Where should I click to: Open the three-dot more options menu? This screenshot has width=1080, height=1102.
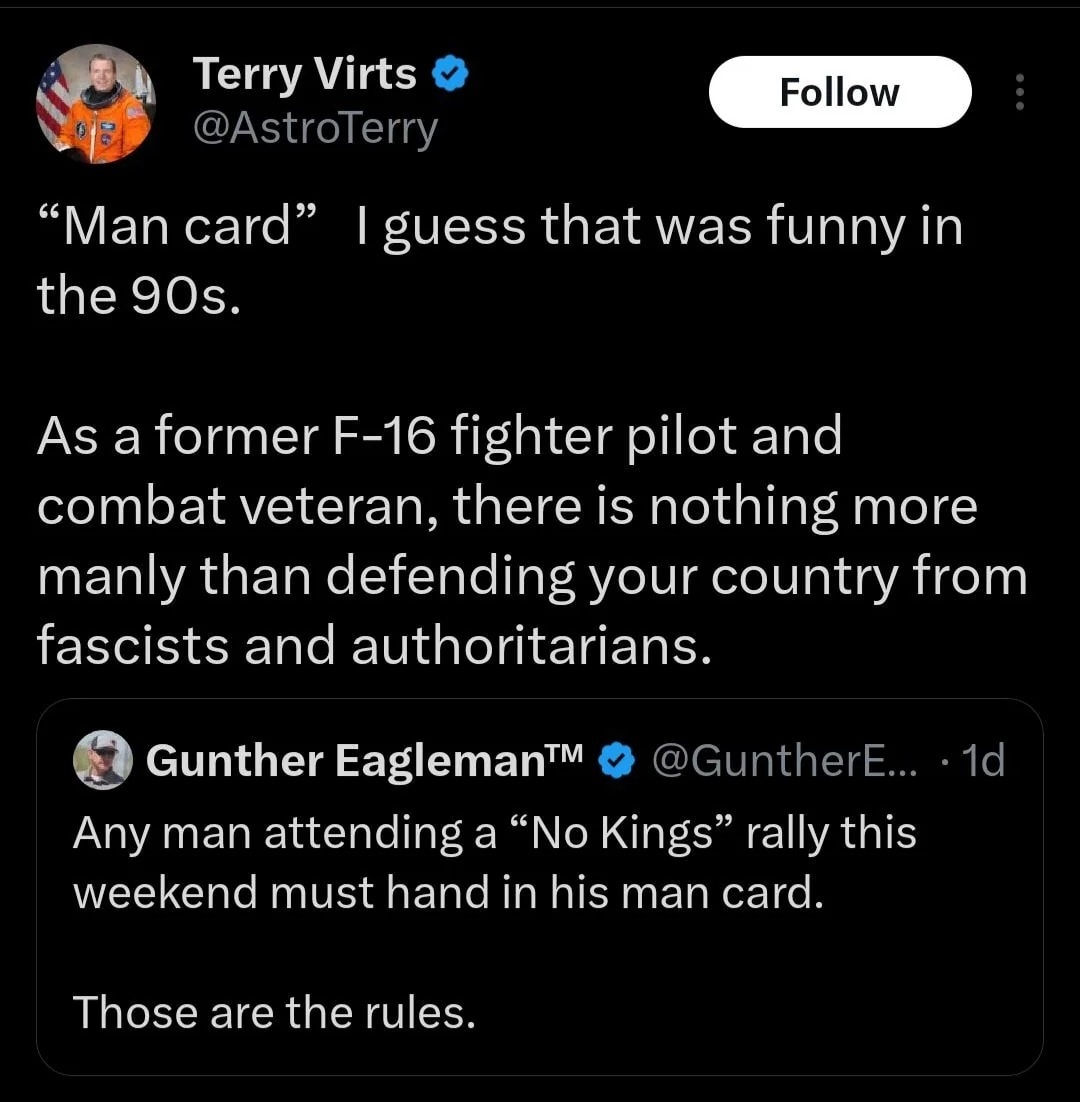pos(1020,92)
